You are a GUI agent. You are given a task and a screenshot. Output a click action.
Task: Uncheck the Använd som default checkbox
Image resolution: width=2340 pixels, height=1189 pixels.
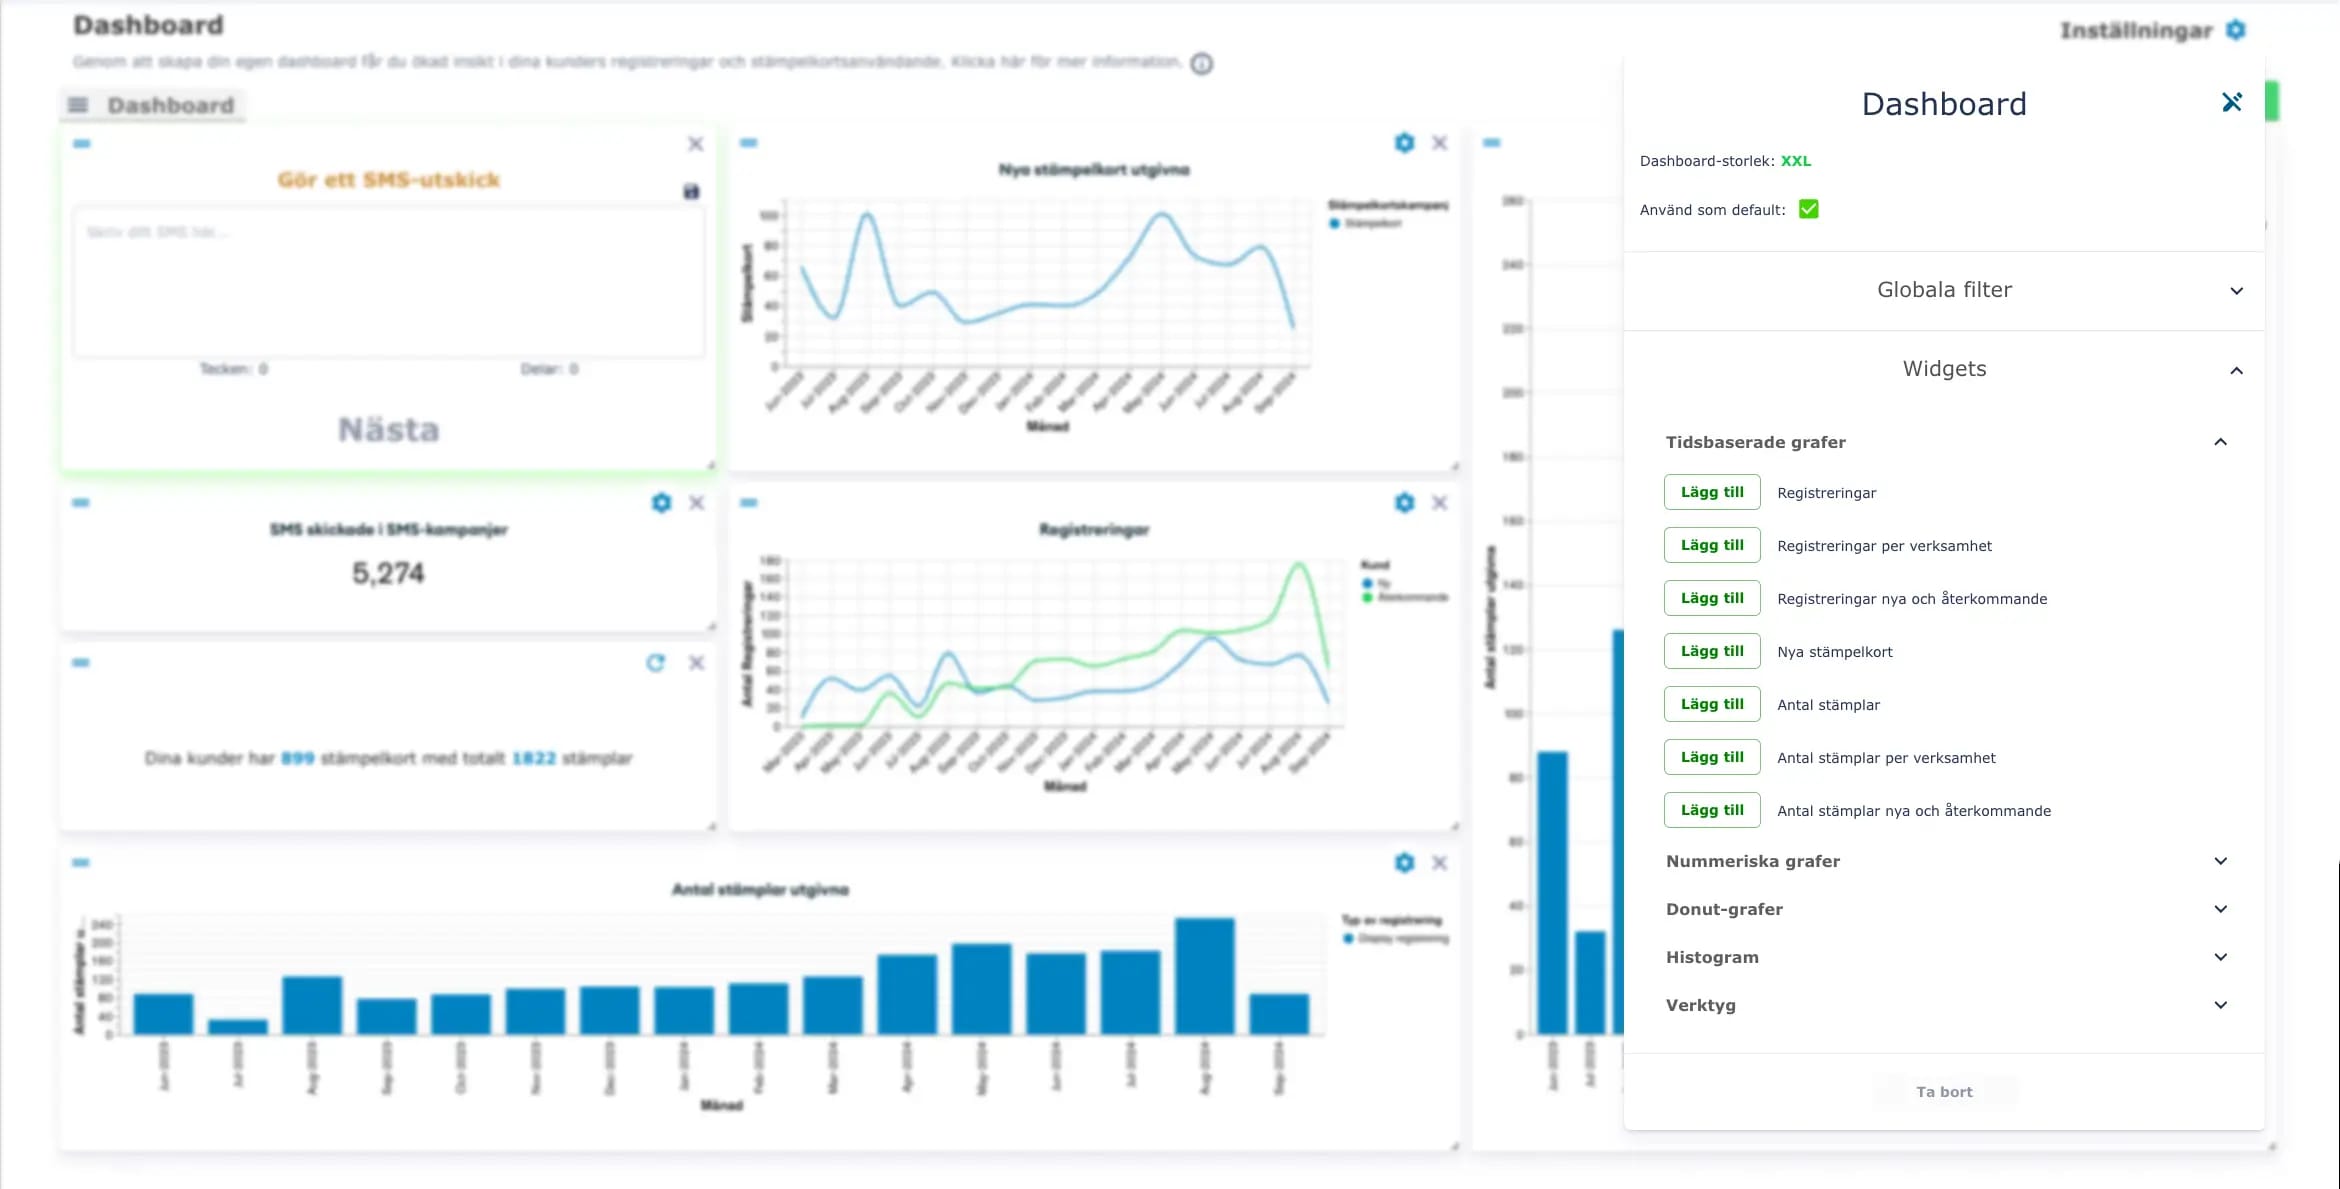pyautogui.click(x=1808, y=209)
